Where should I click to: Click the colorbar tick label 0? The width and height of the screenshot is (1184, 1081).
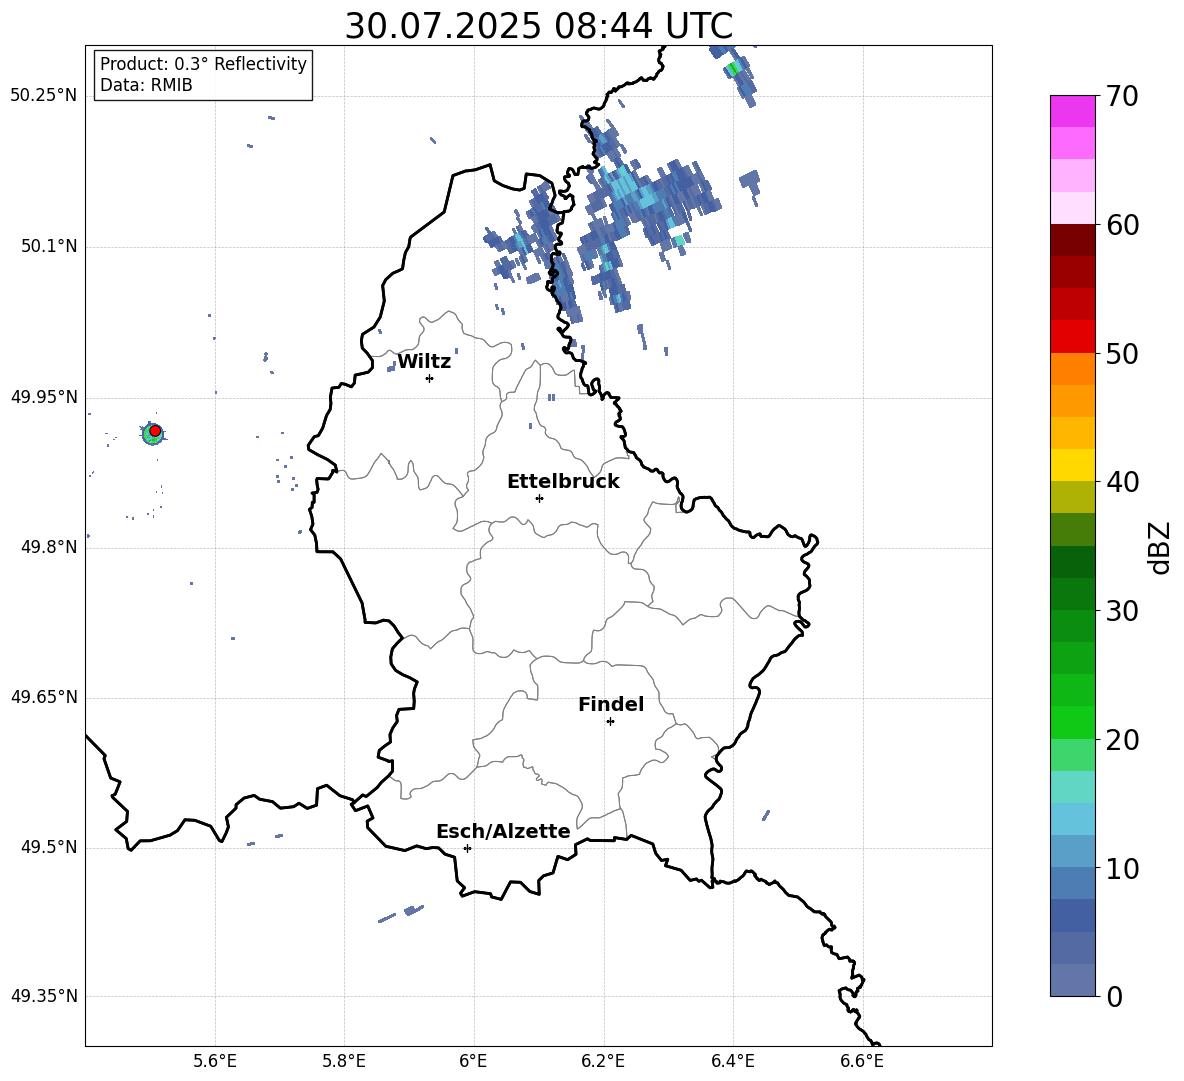coord(1115,996)
